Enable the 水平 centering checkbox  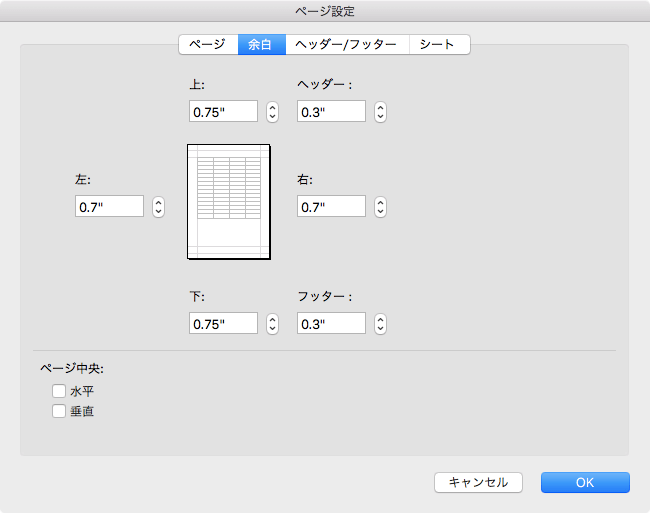pos(59,391)
